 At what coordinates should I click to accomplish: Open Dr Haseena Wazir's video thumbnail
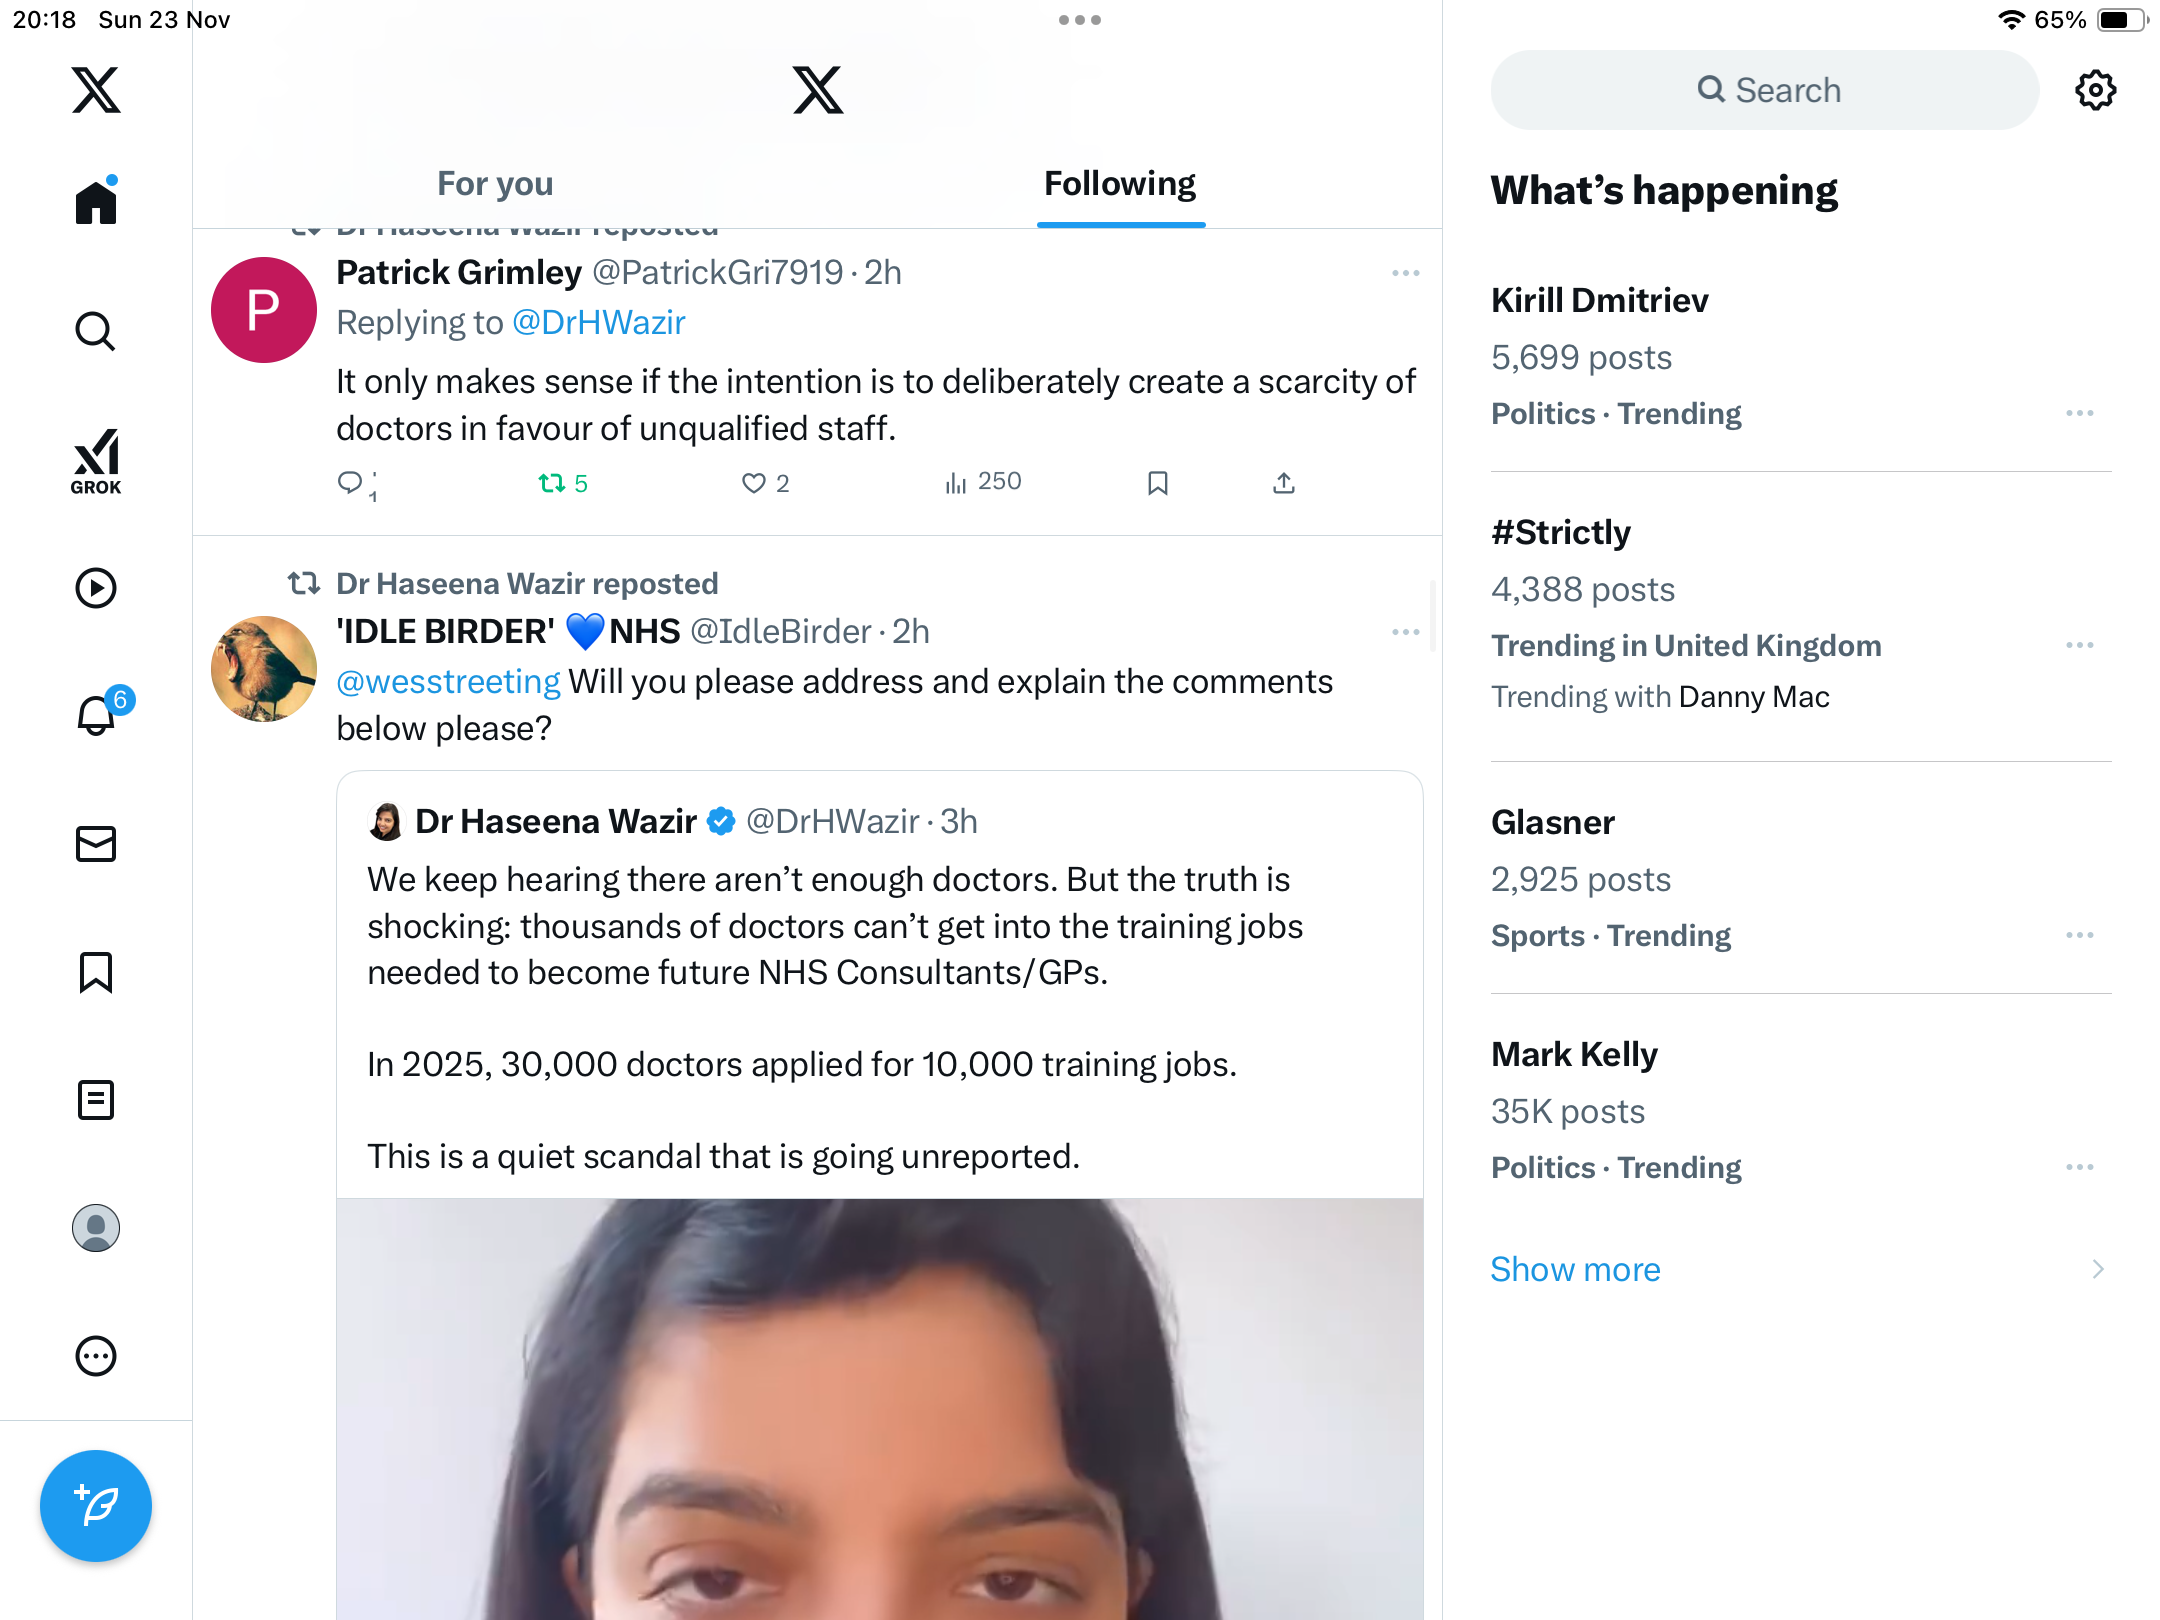click(x=880, y=1408)
